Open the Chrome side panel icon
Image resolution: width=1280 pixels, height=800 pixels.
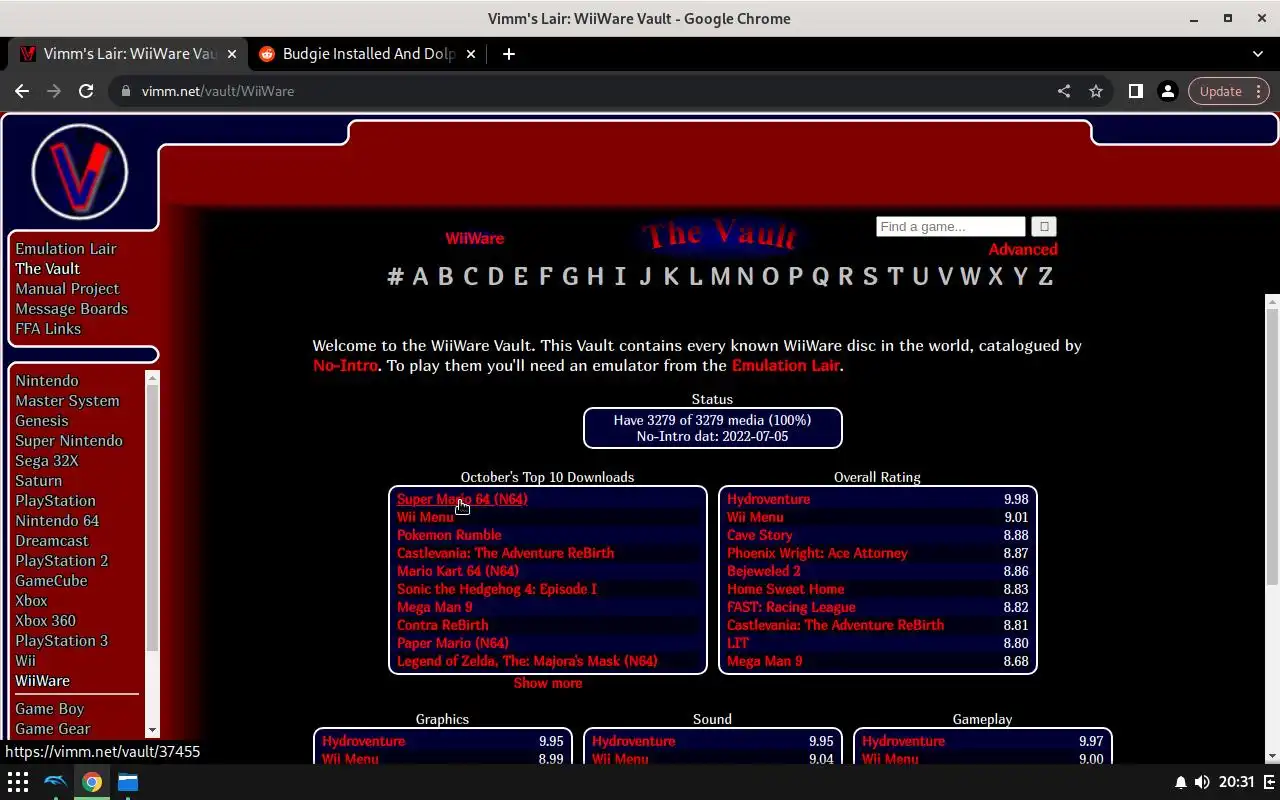tap(1135, 91)
